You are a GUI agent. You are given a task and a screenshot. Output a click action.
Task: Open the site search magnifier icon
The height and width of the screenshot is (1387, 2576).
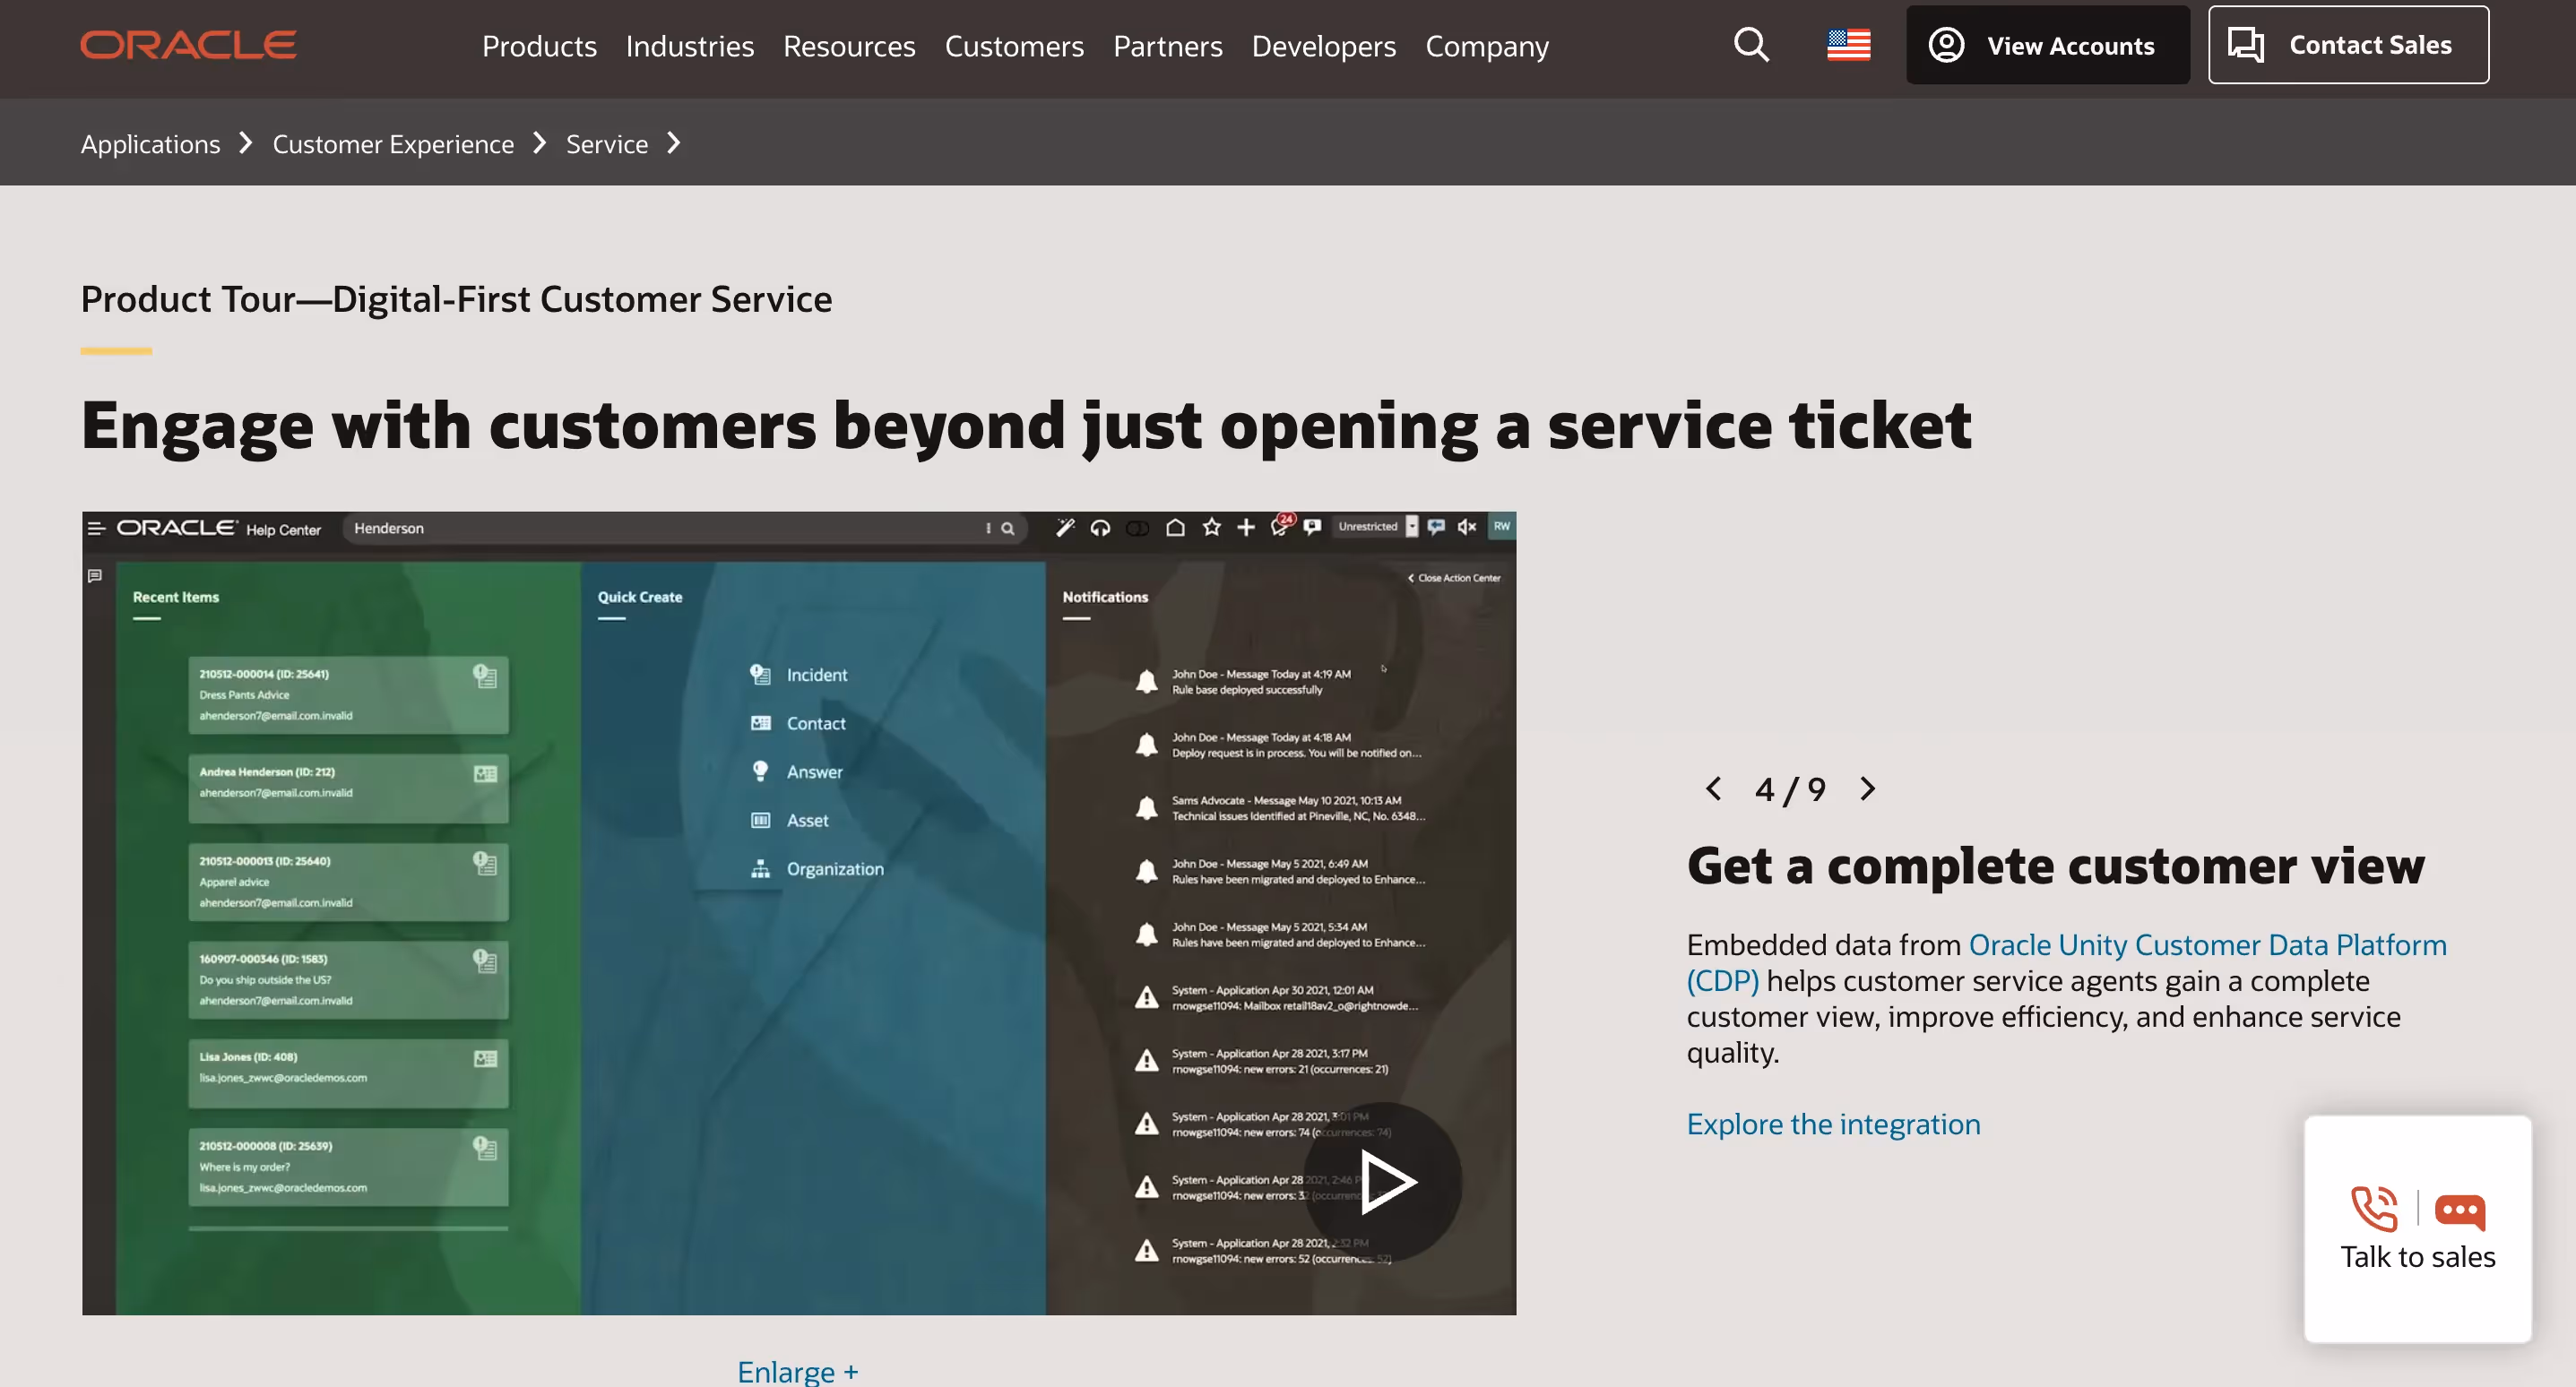[x=1751, y=45]
